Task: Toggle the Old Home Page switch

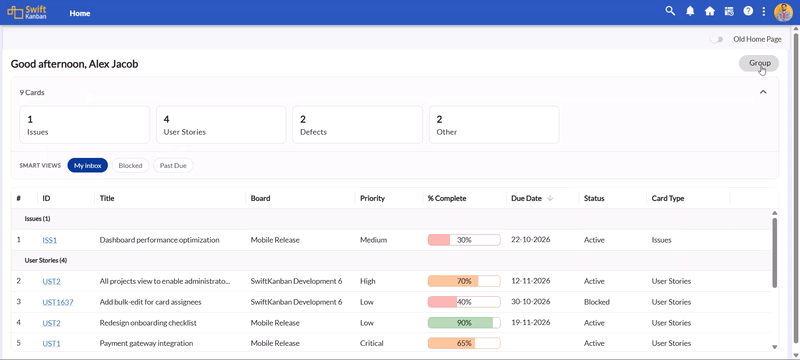Action: pos(716,39)
